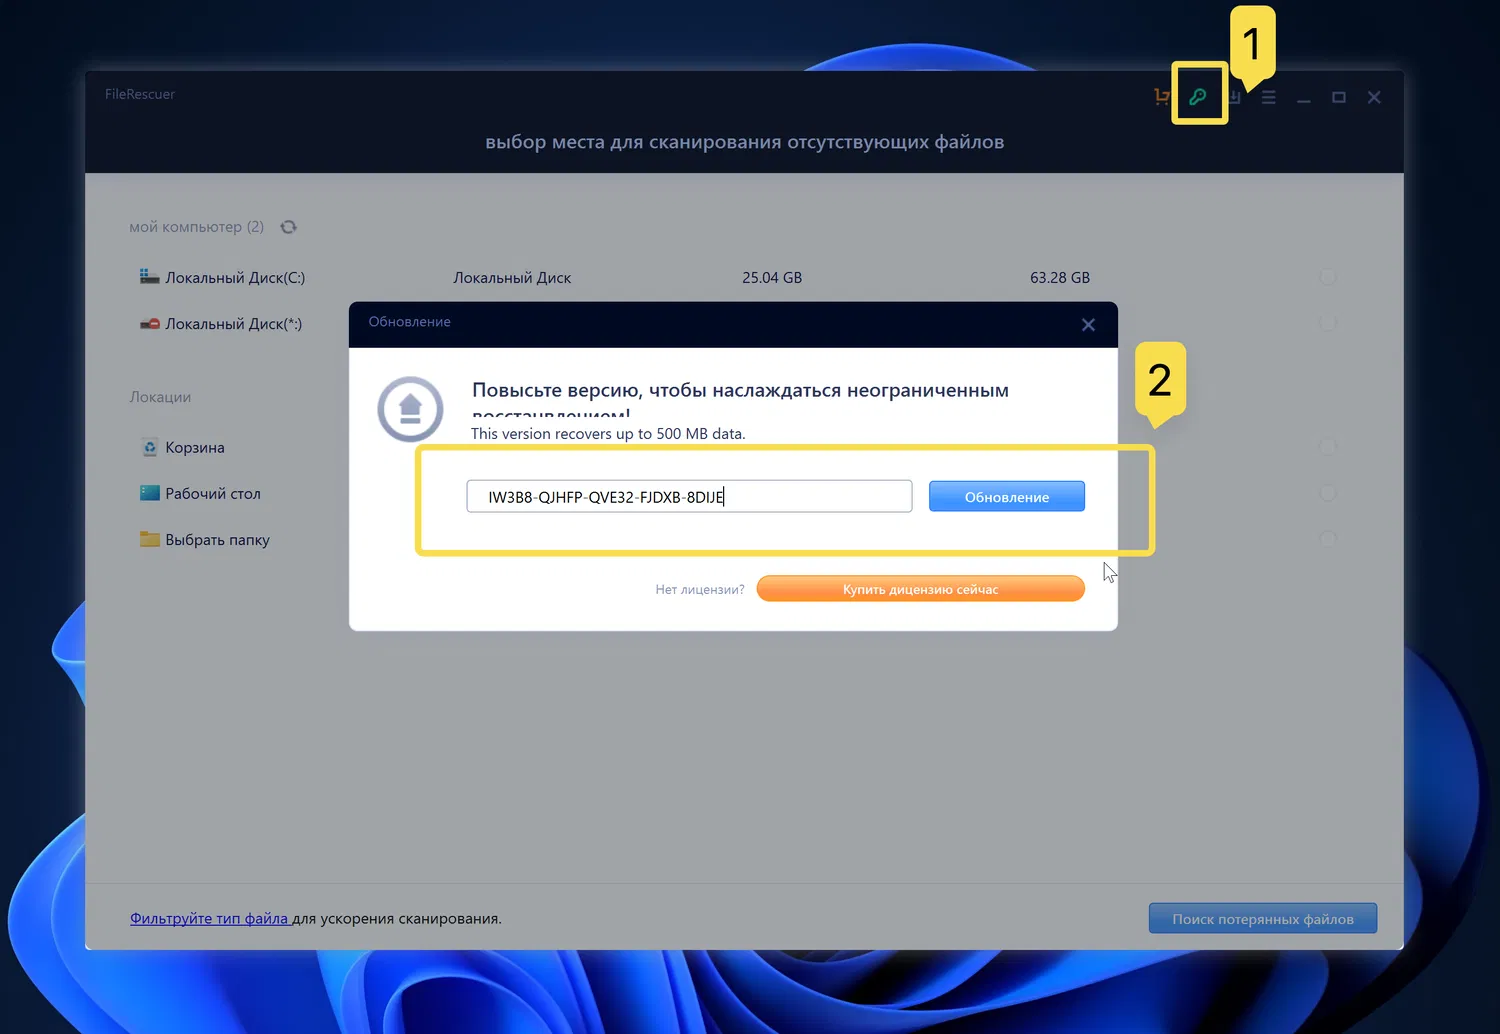The image size is (1500, 1034).
Task: Click the blue Обновление button
Action: coord(1007,496)
